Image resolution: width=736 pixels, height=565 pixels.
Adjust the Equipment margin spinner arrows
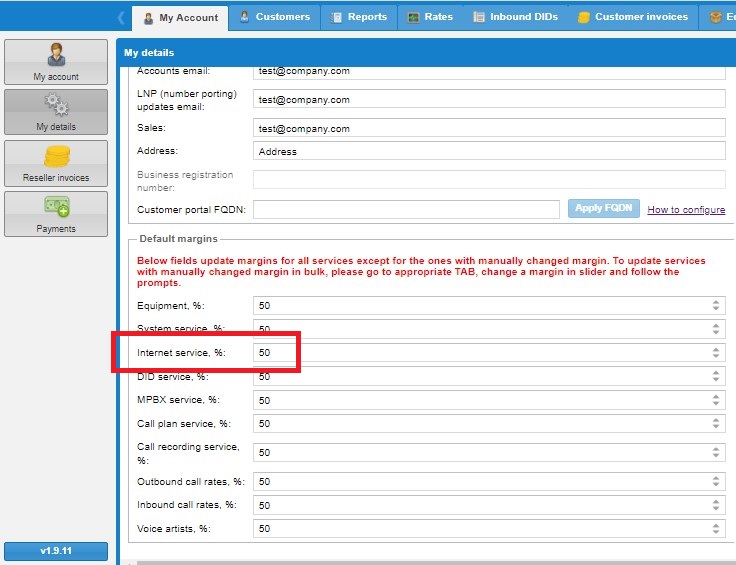(x=715, y=306)
